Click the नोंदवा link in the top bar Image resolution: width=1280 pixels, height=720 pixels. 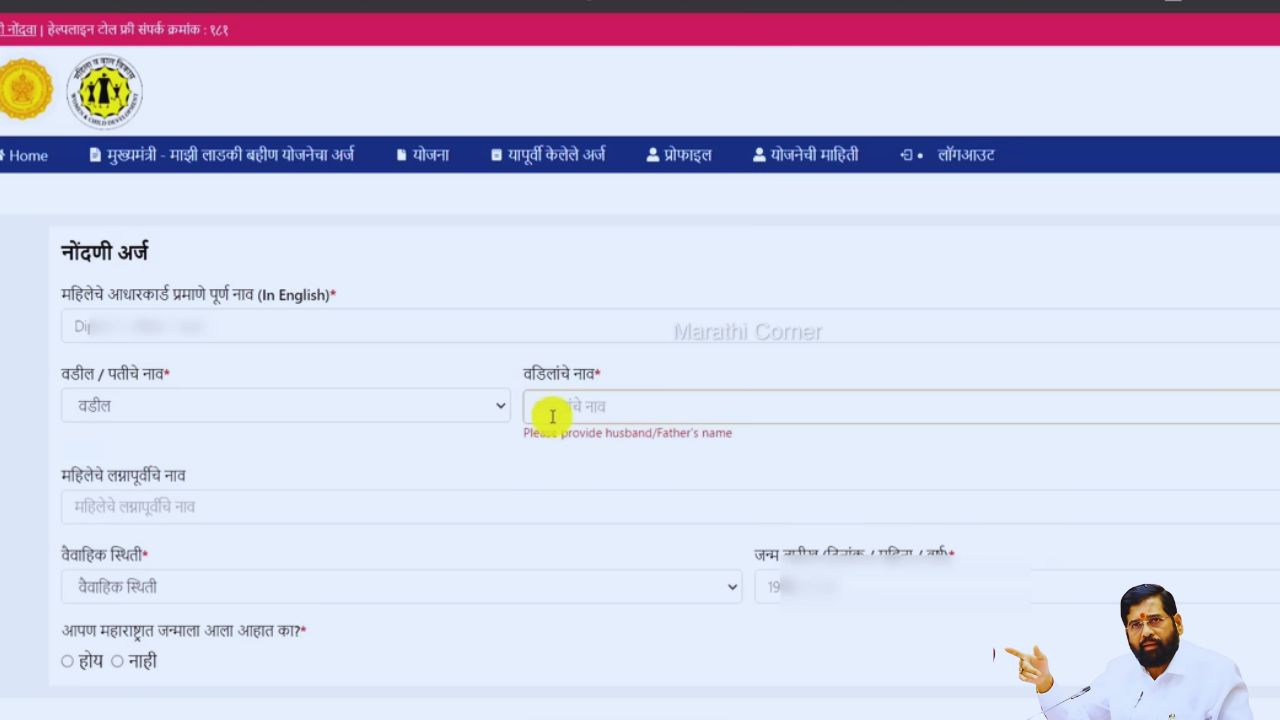click(x=18, y=30)
